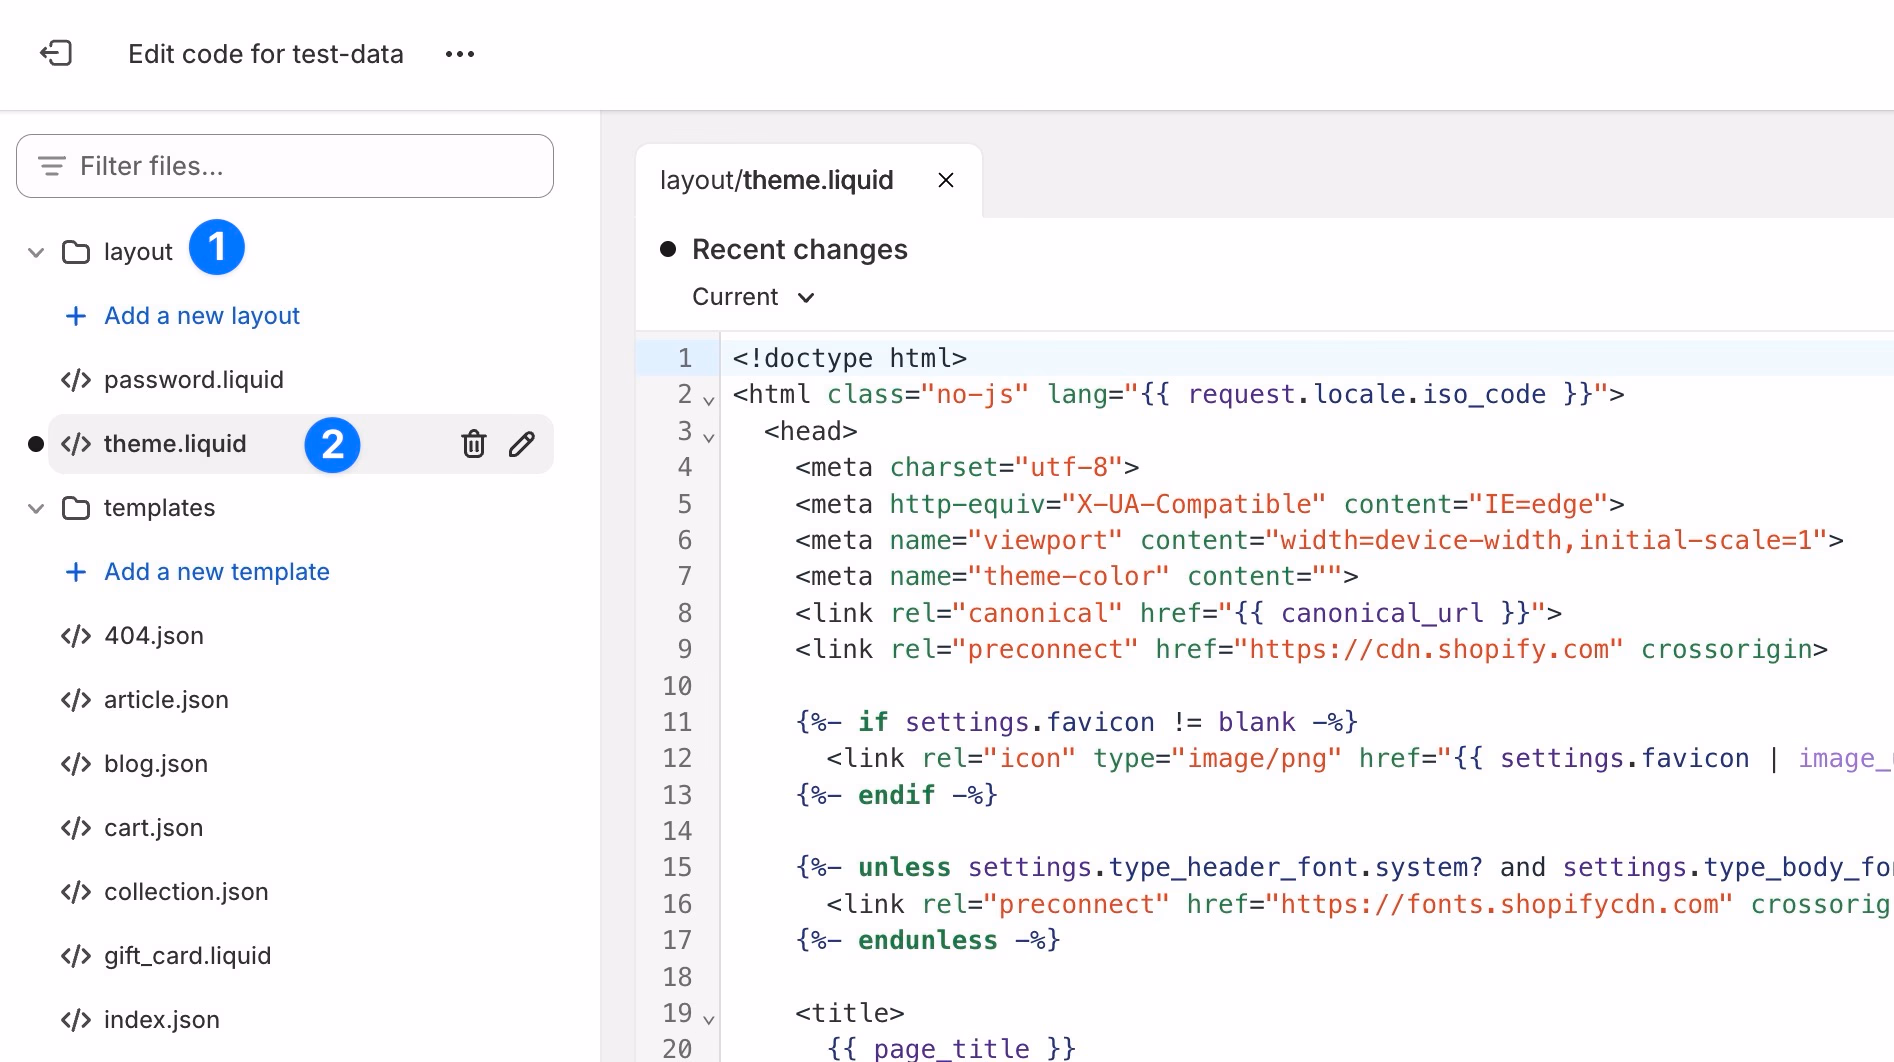The image size is (1894, 1062).
Task: Click the filter icon in the search box
Action: (x=52, y=166)
